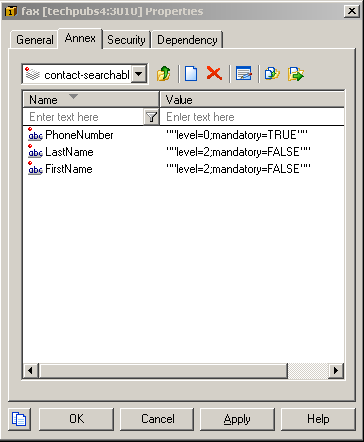Click the Name column sort arrow

coord(73,97)
